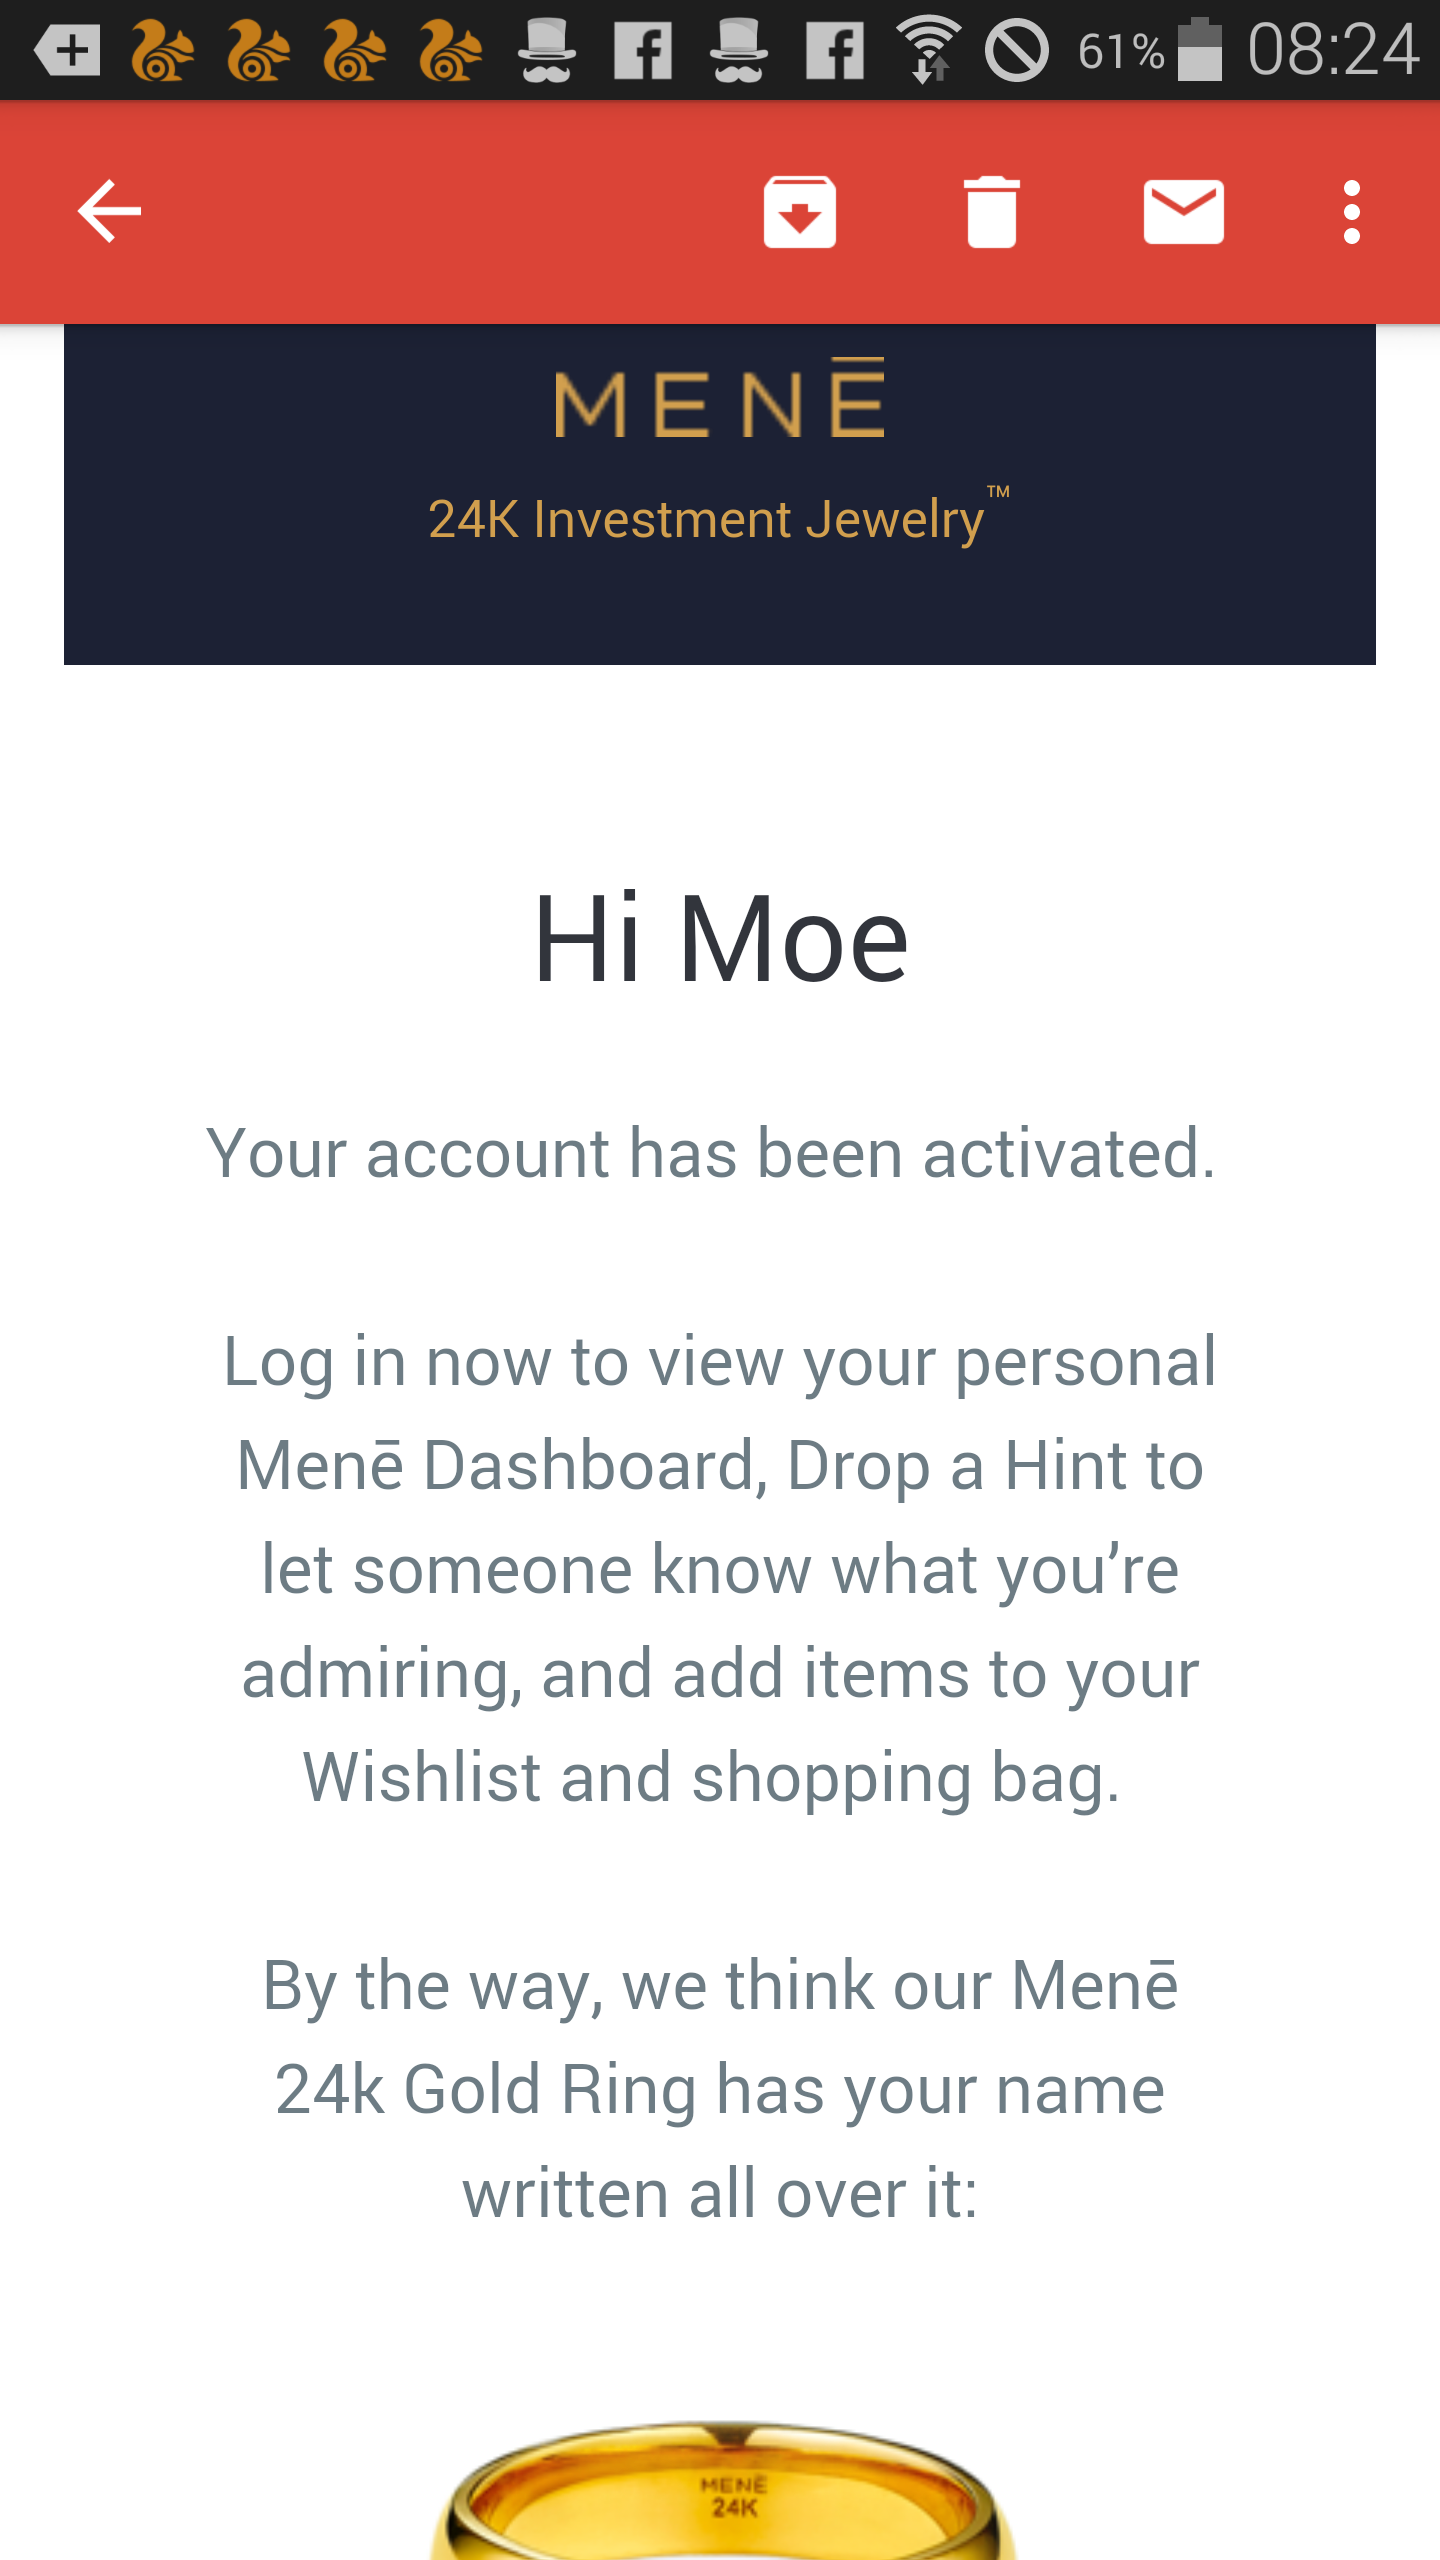
Task: Tap the 08:24 clock in status bar
Action: pyautogui.click(x=1333, y=50)
